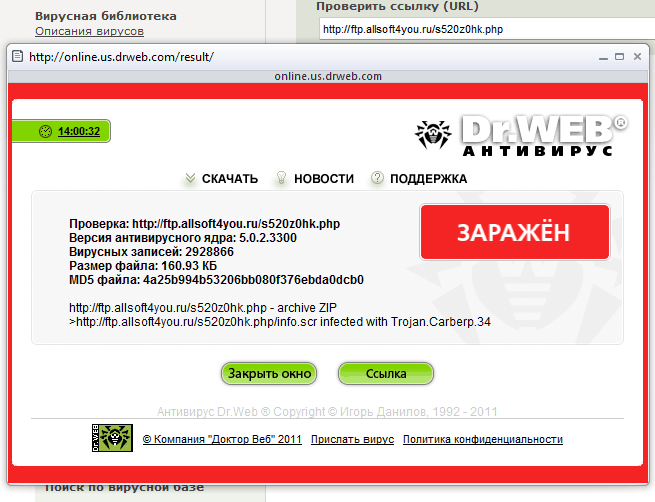Select the Trojan.Carberp.34 infection line
The width and height of the screenshot is (655, 502).
(280, 322)
